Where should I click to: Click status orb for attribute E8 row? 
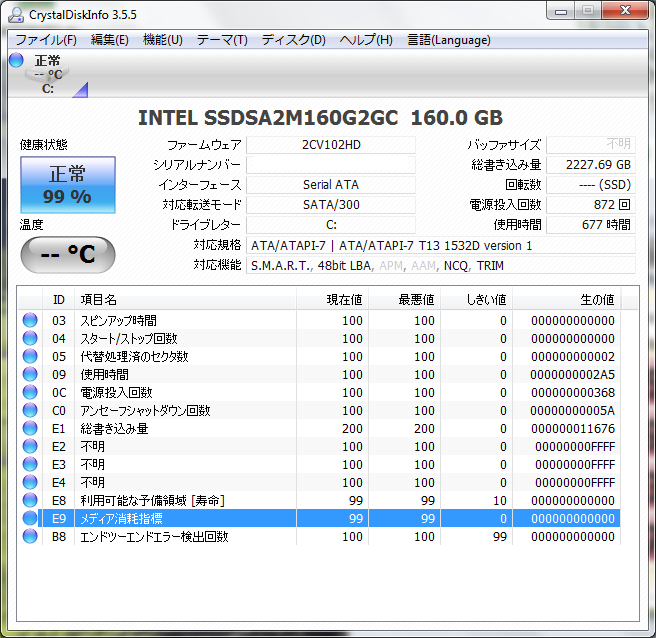coord(30,500)
